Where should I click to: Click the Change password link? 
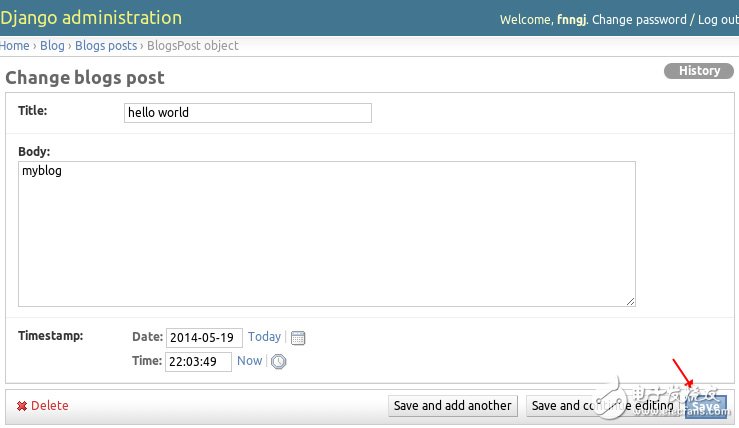[x=640, y=20]
